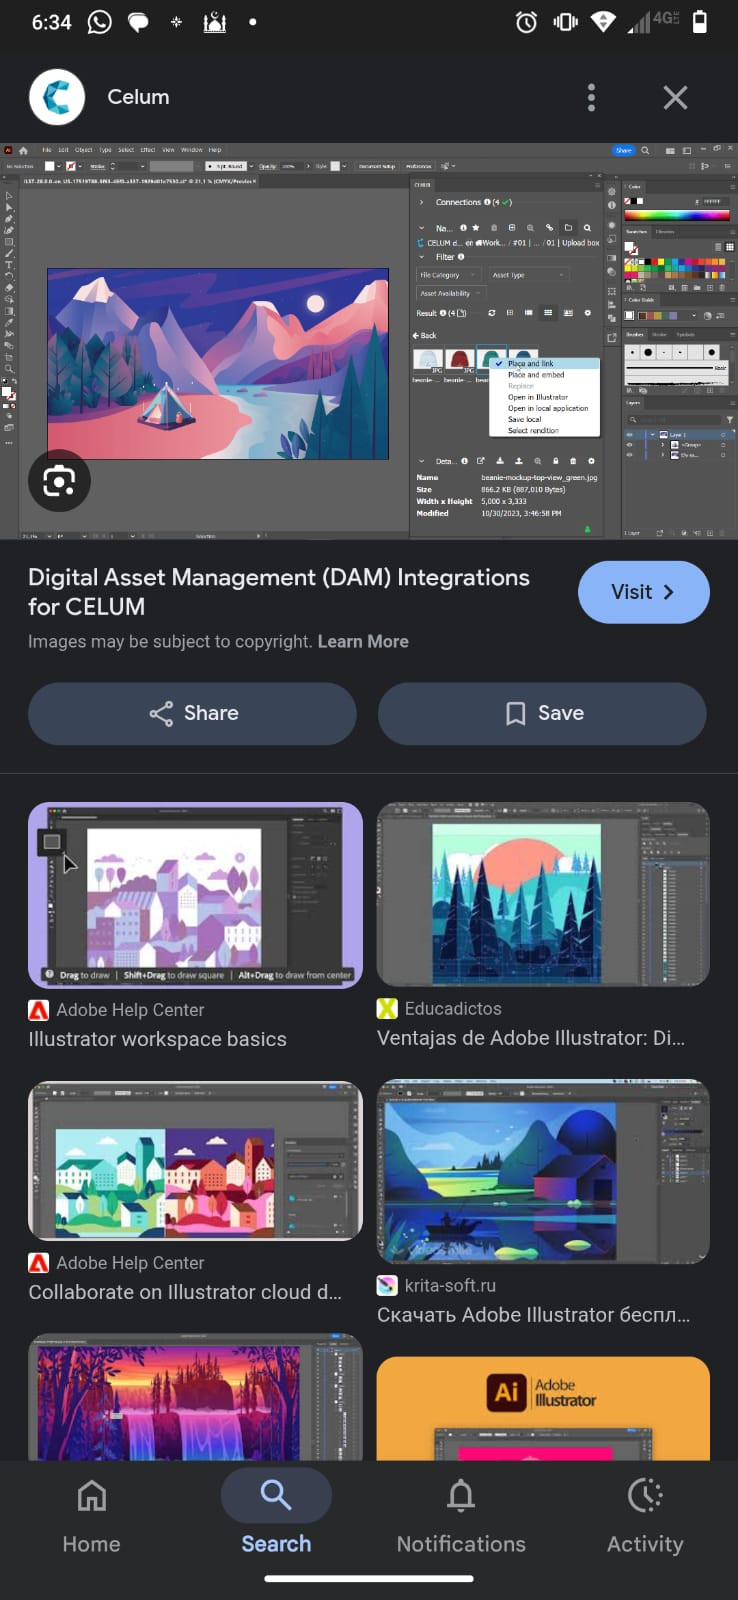Open the krita-soft.ru lake scene thumbnail
The image size is (738, 1600).
click(543, 1171)
